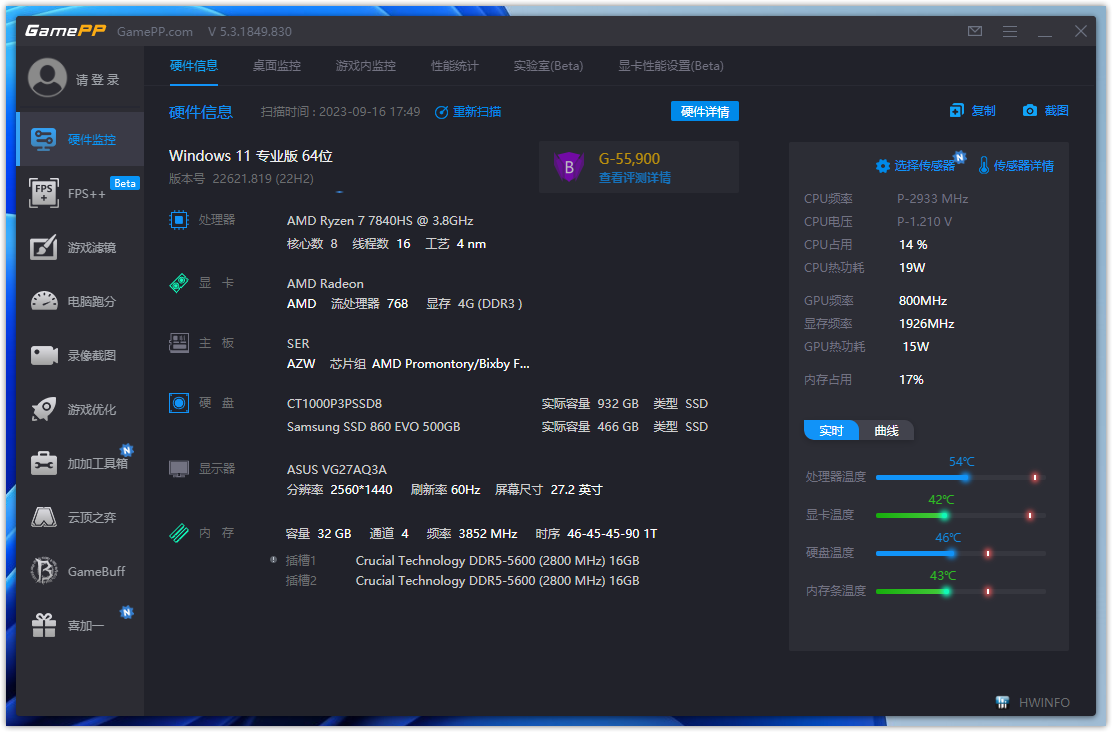This screenshot has width=1112, height=732.
Task: Open the 电脑跑分 speedometer icon
Action: tap(44, 301)
